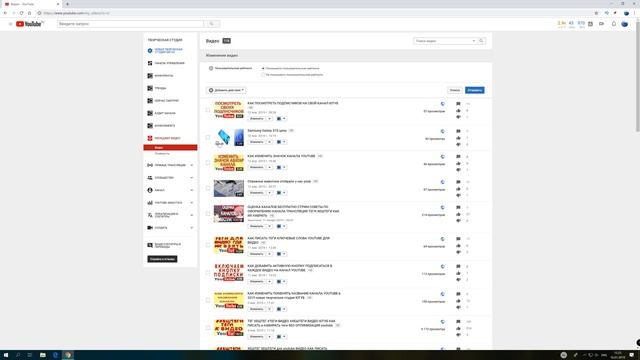
Task: Click the thumbs-up icon in the Samsung Galaxy row
Action: [458, 138]
